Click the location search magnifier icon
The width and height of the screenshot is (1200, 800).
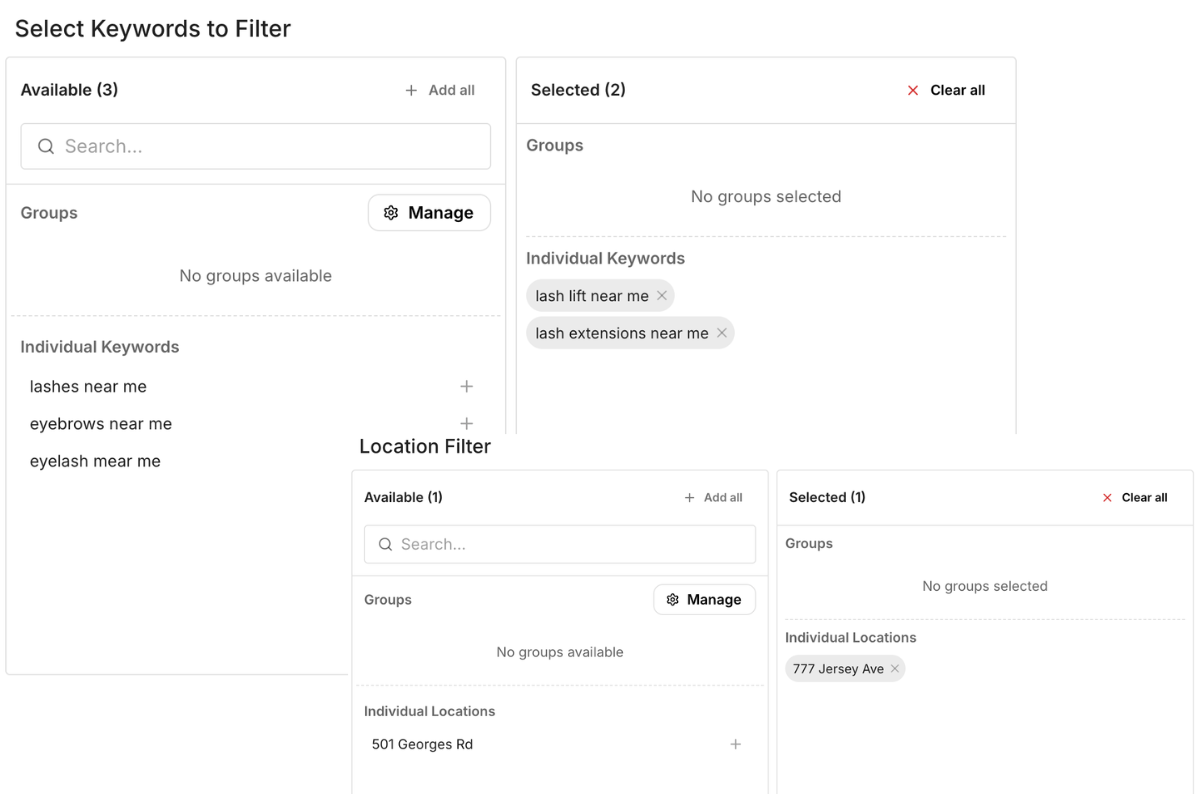tap(386, 545)
